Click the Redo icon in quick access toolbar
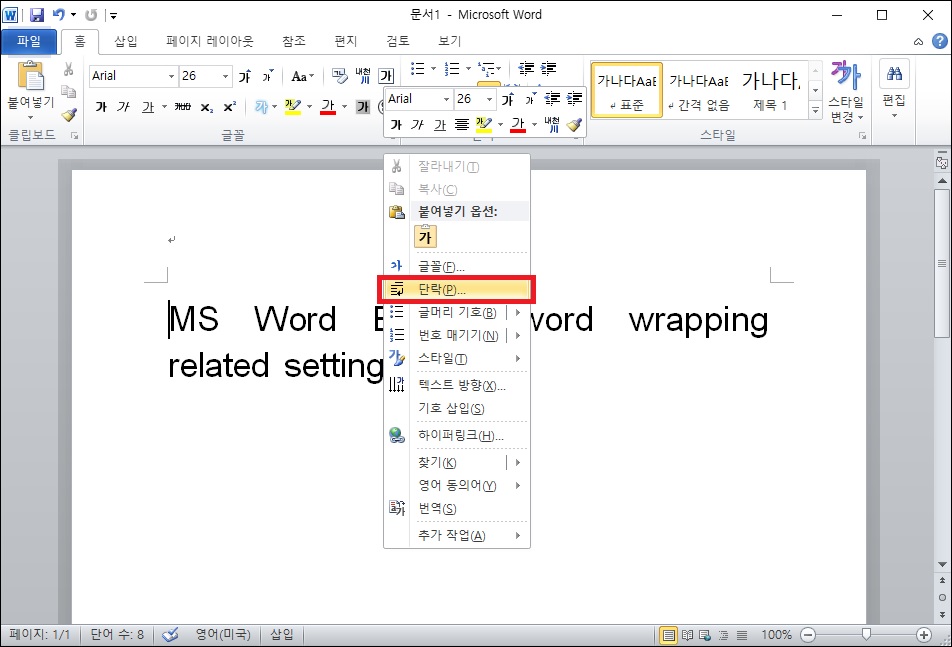This screenshot has width=952, height=647. (x=91, y=15)
